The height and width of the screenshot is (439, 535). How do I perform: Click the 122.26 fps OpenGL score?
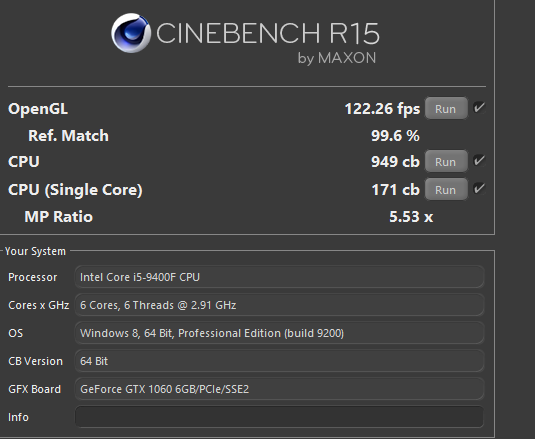[382, 109]
